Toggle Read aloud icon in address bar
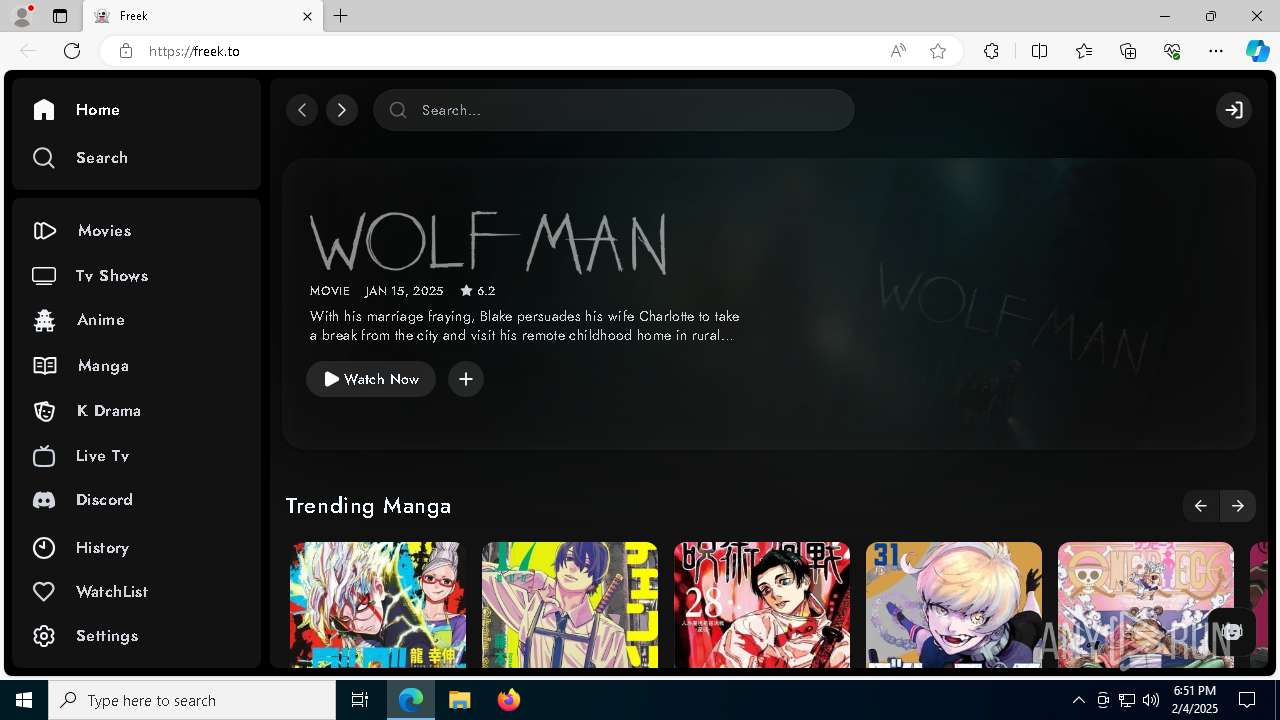 (898, 51)
